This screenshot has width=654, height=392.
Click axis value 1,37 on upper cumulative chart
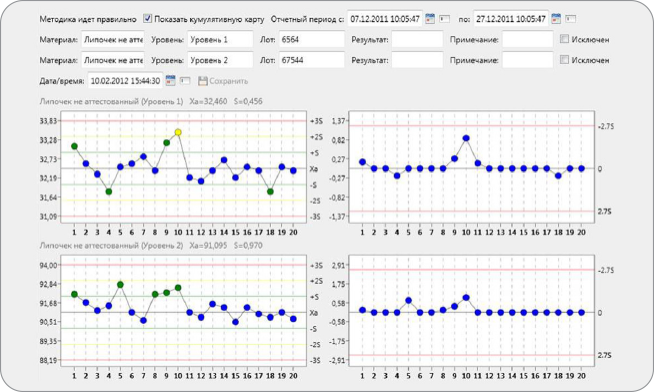(x=339, y=121)
